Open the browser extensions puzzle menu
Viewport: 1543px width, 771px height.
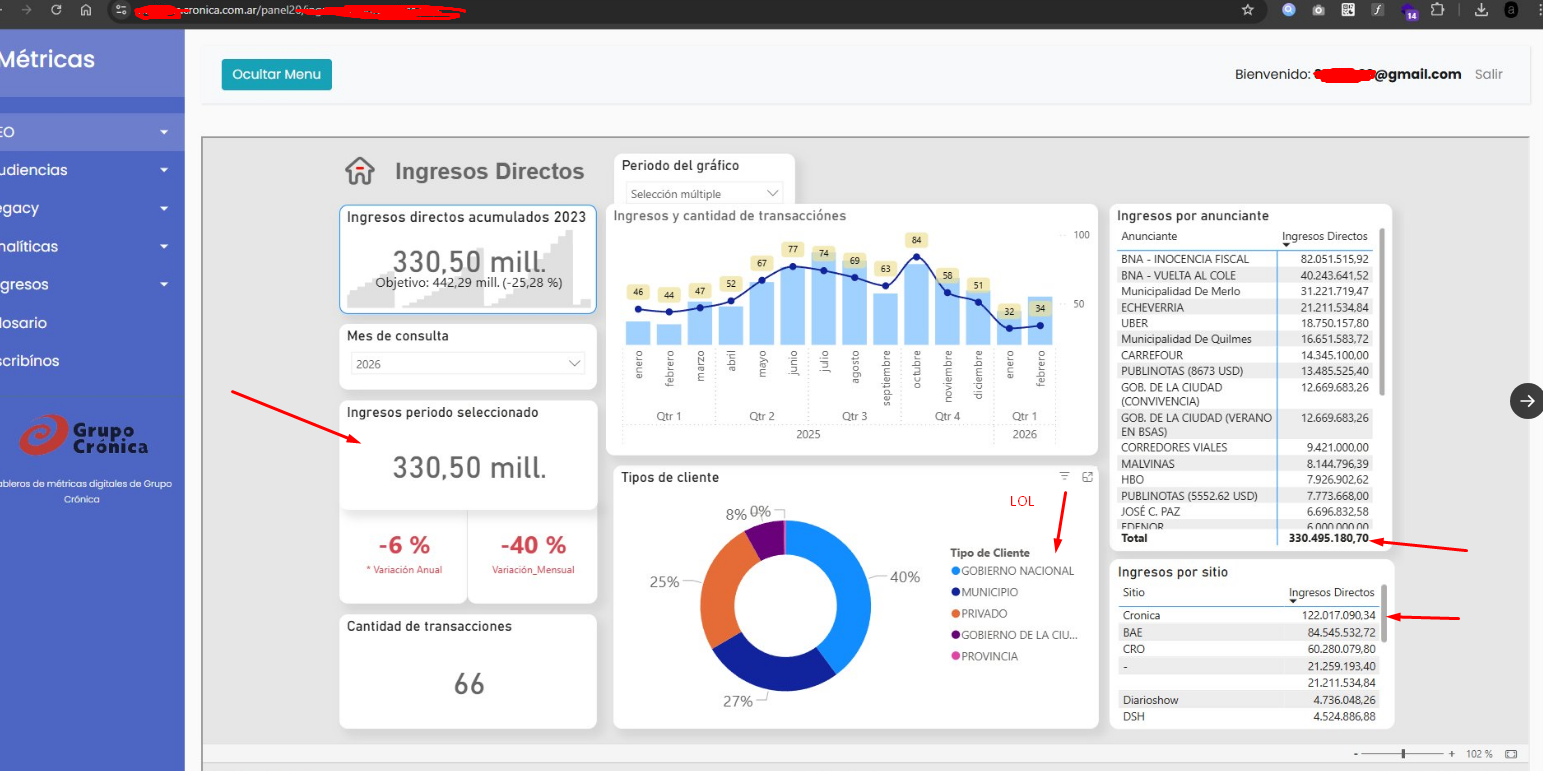click(1438, 10)
